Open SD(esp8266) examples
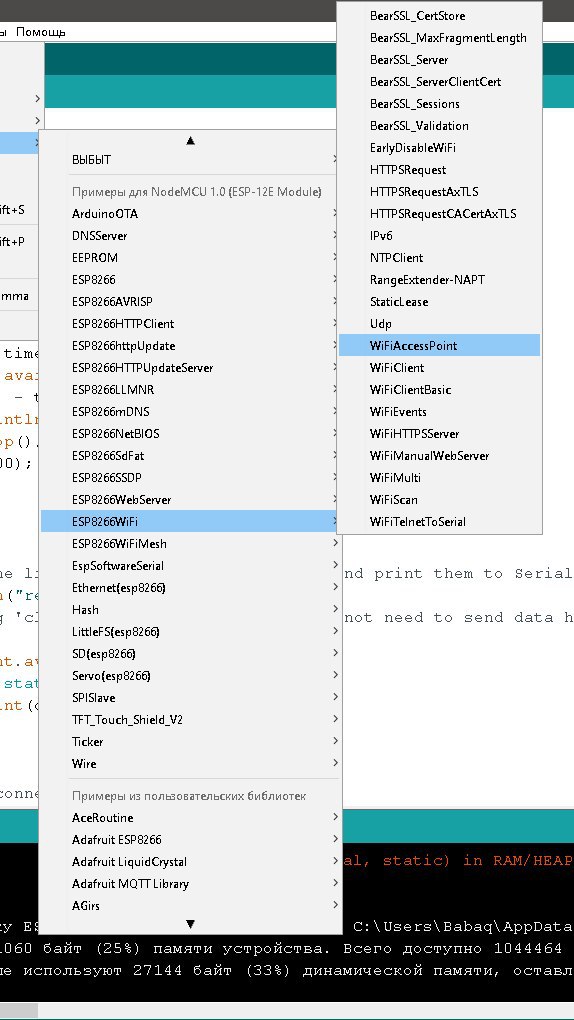 190,654
